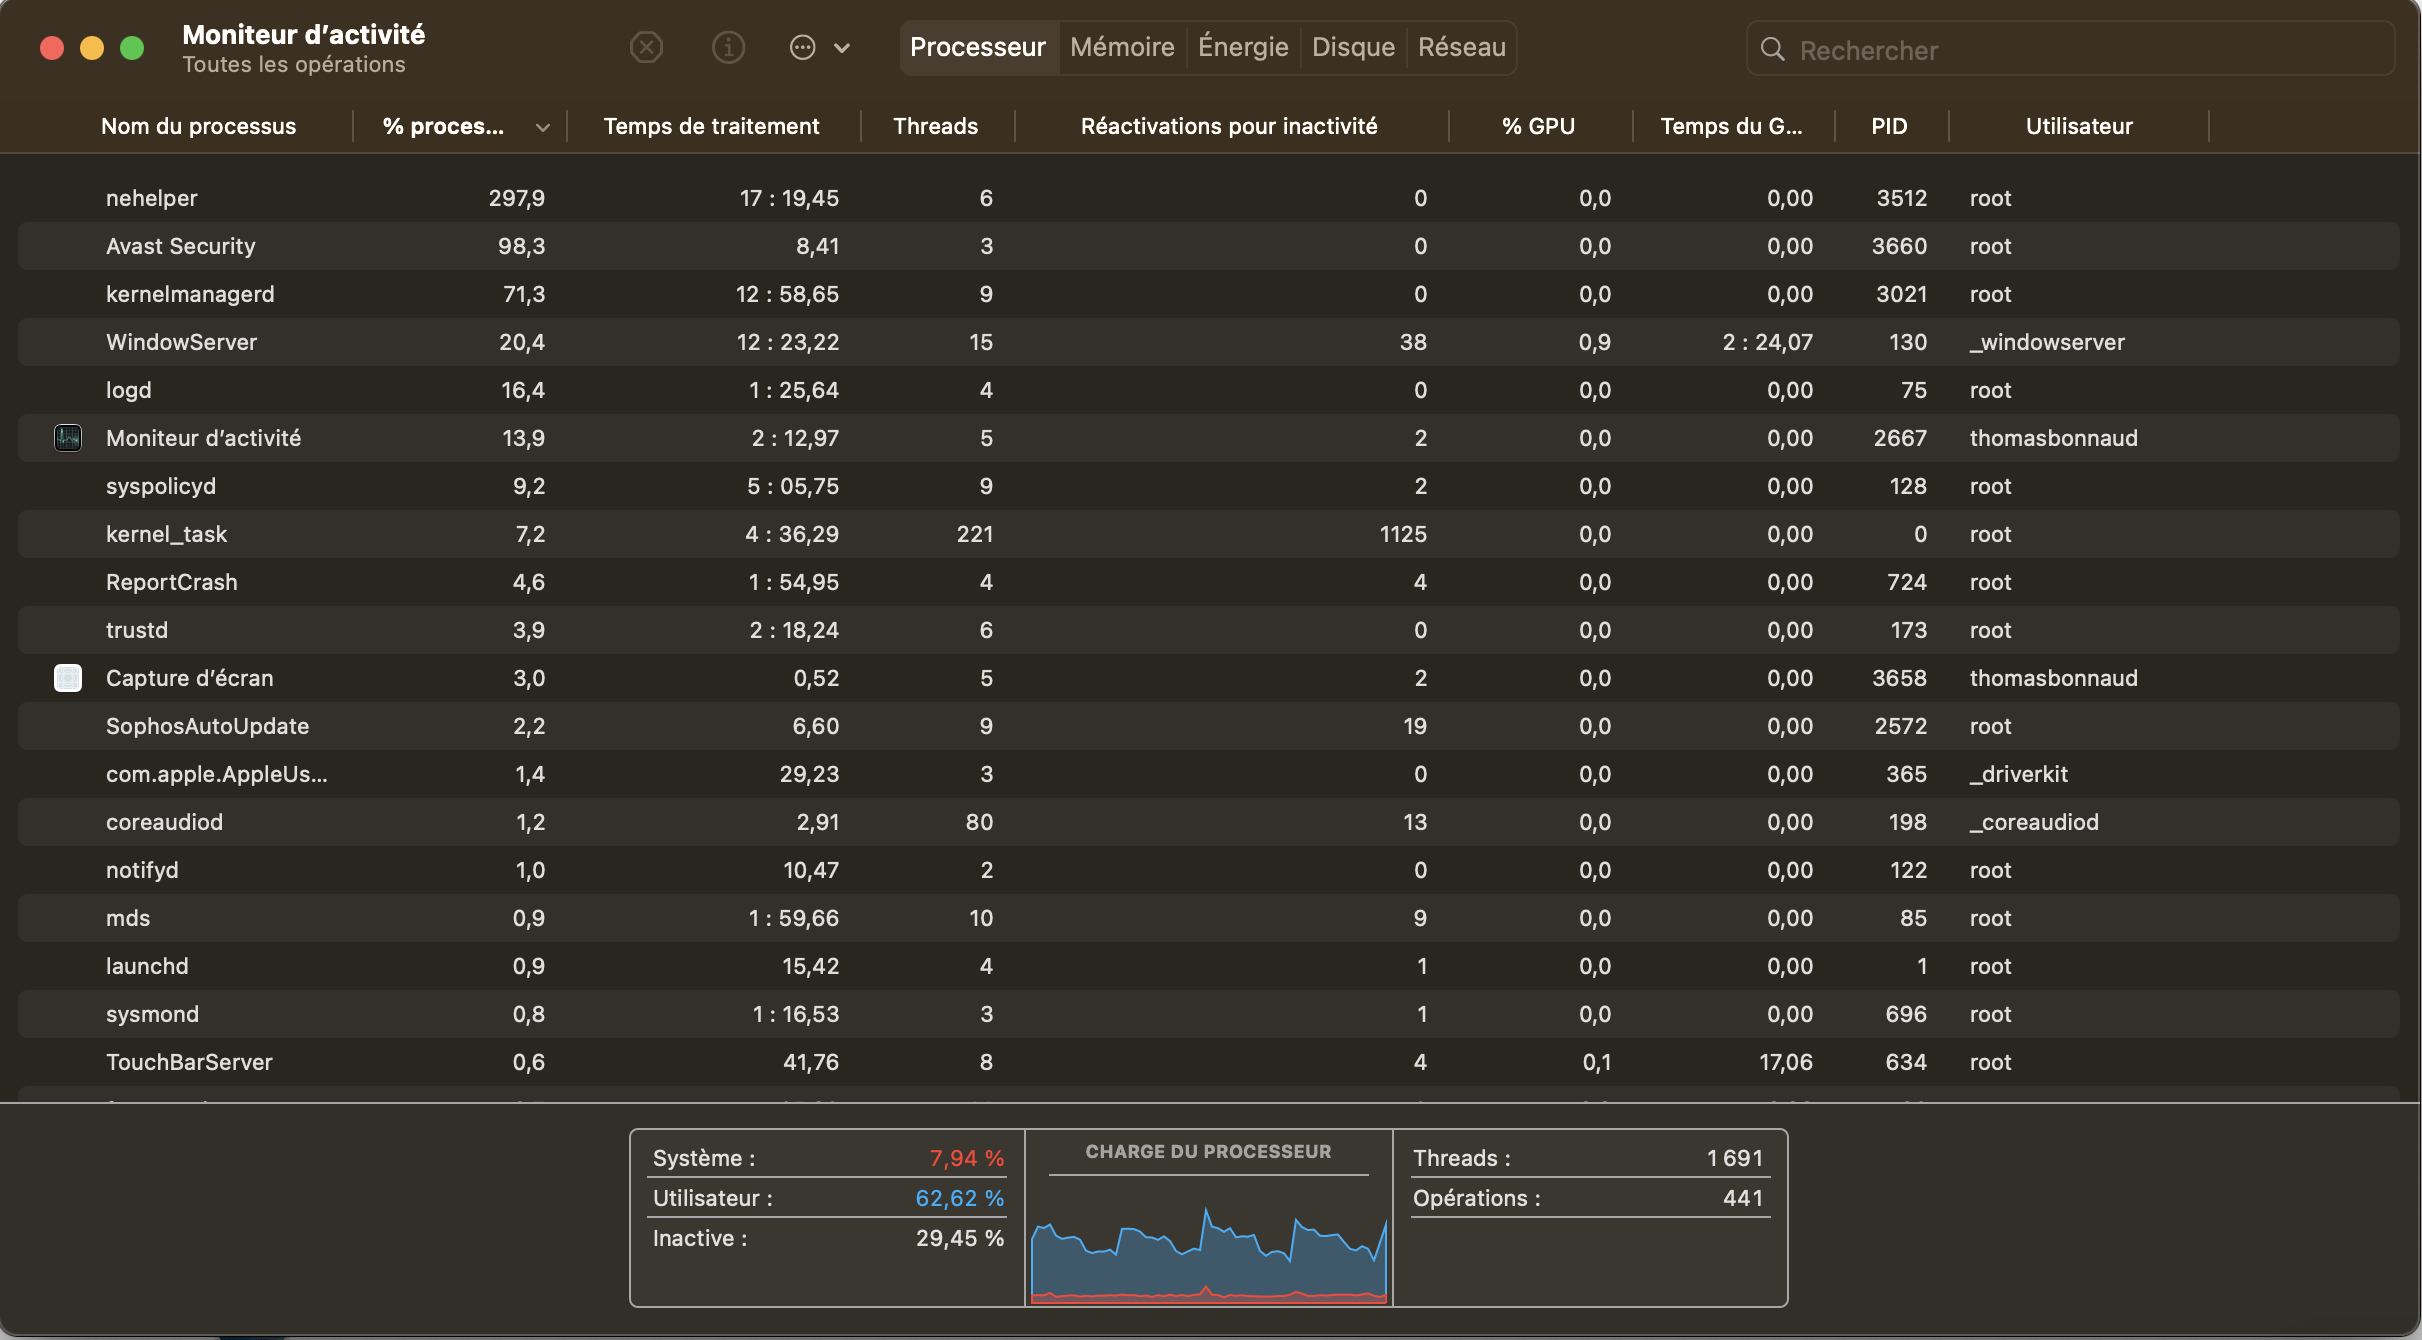Toggle sort arrow on % processeur column
The image size is (2422, 1340).
click(x=542, y=127)
